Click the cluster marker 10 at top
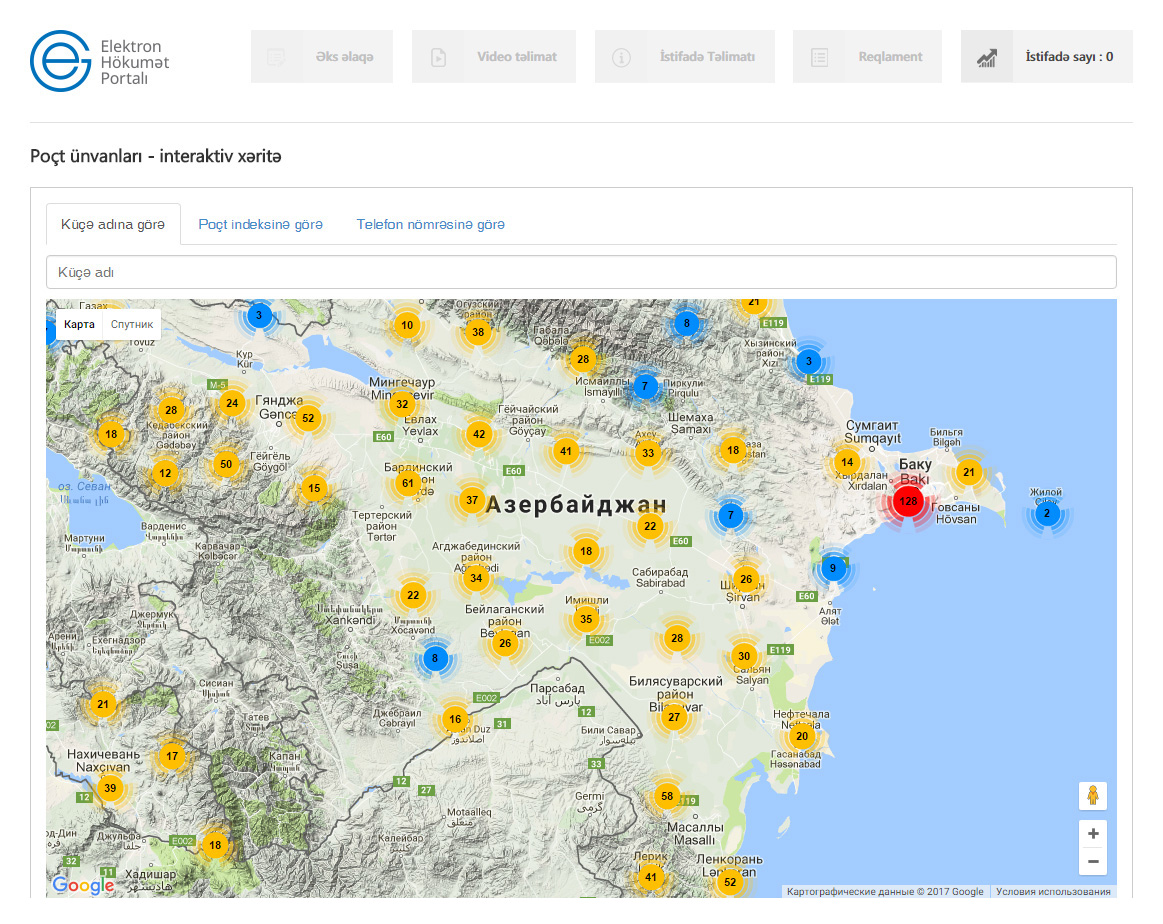This screenshot has height=924, width=1163. coord(407,325)
